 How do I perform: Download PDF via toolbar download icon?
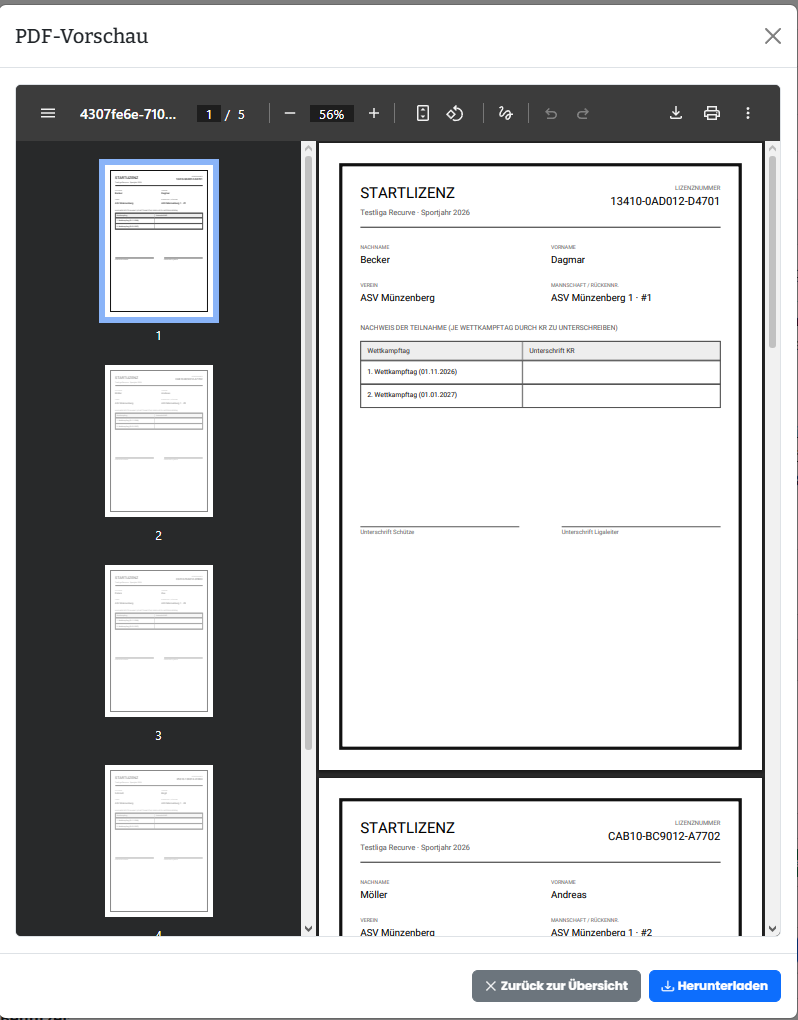pos(676,113)
